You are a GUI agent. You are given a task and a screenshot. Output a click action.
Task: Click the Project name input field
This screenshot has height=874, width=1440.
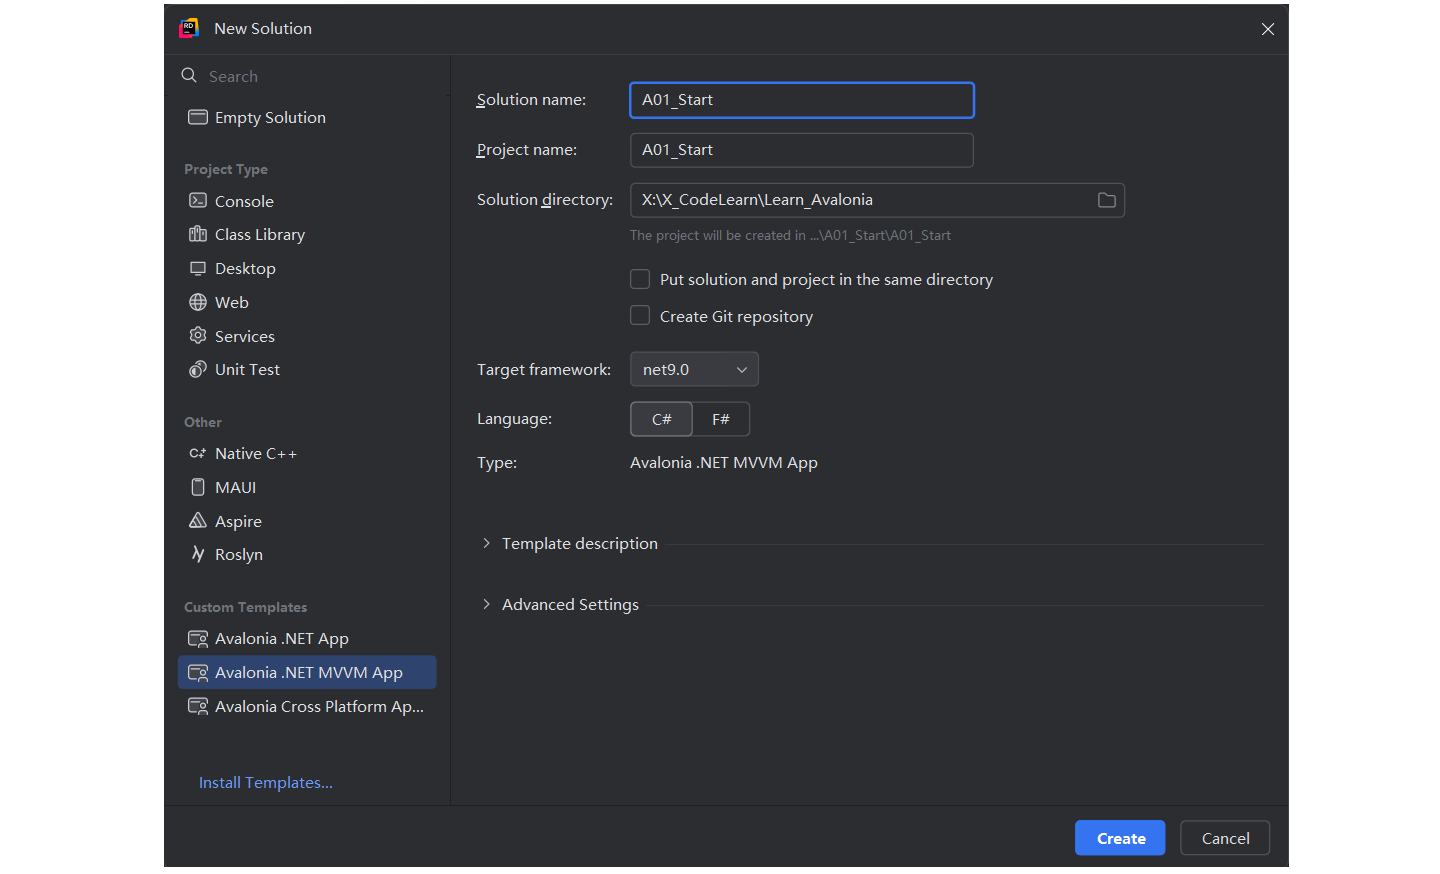[802, 150]
